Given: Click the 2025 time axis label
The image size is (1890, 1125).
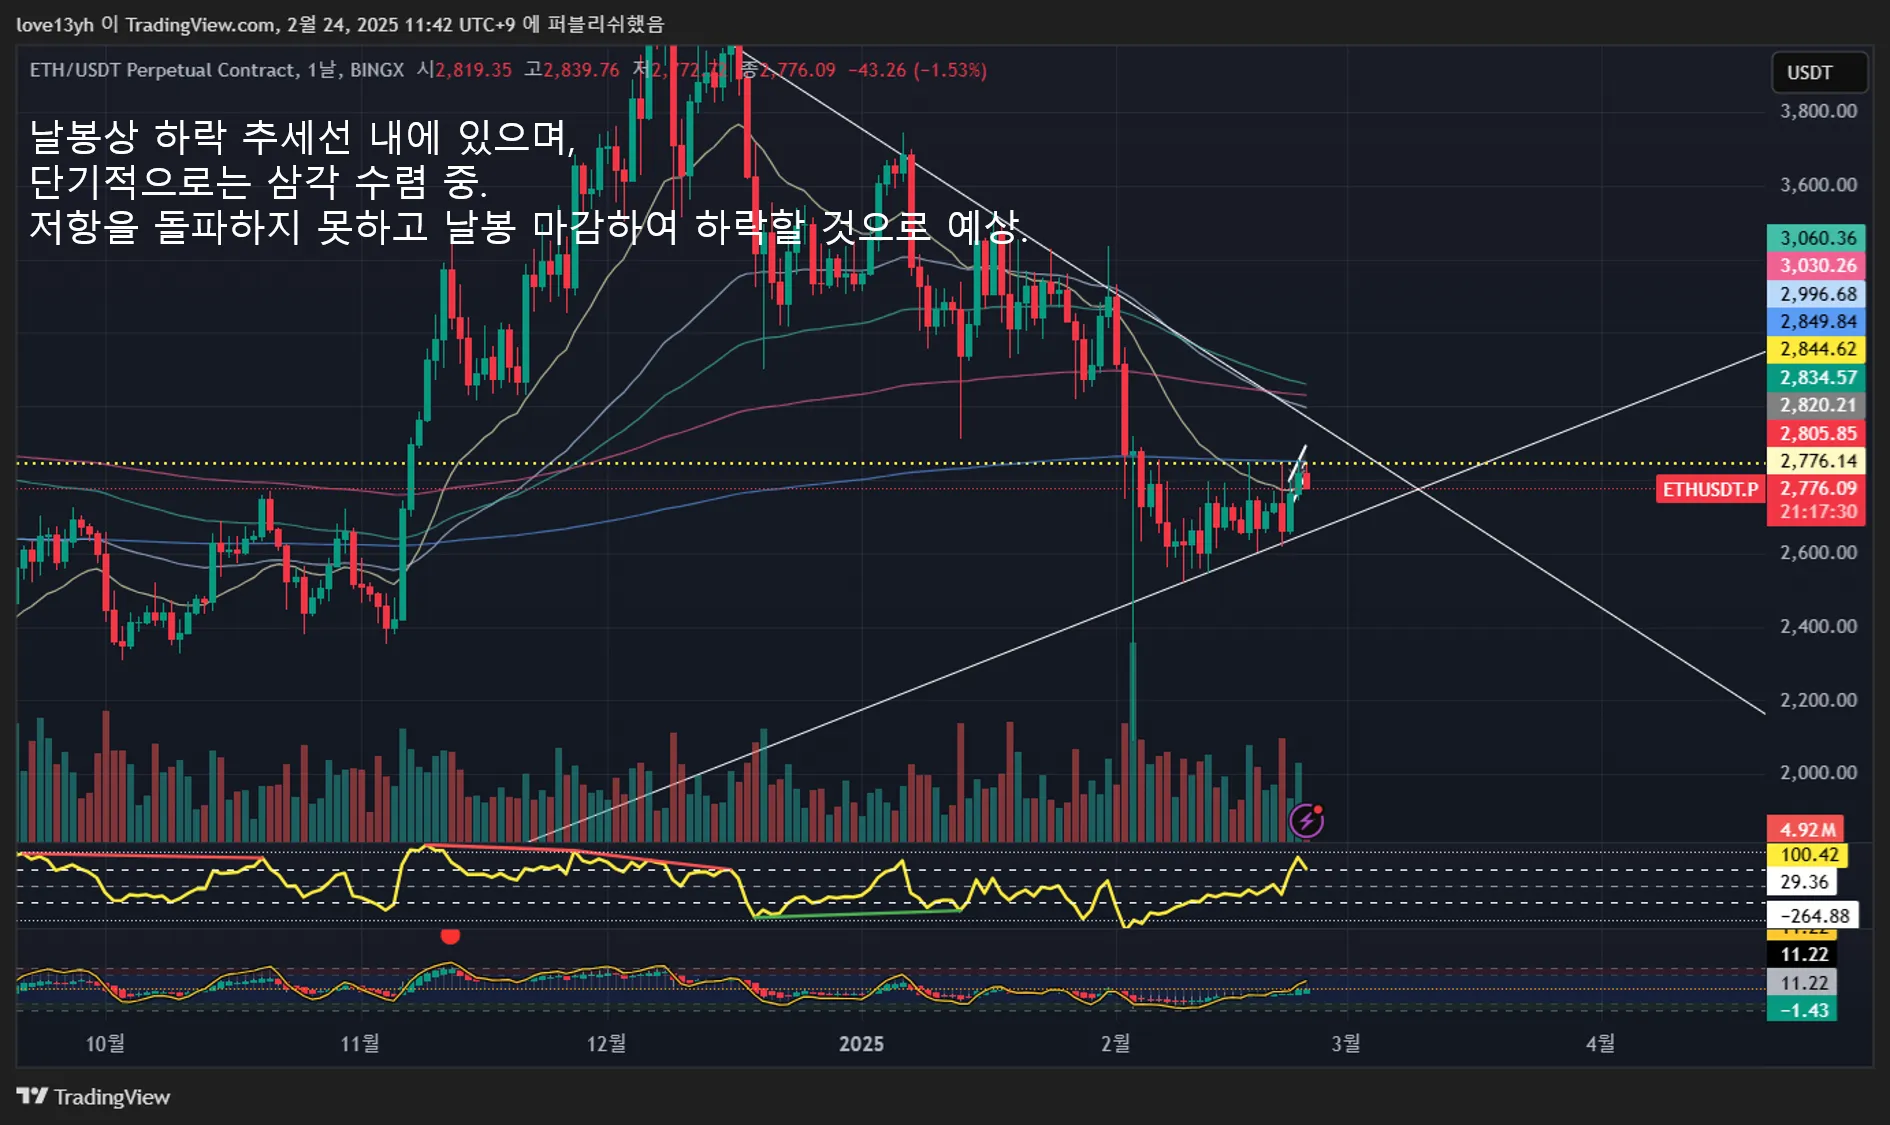Looking at the screenshot, I should click(861, 1043).
